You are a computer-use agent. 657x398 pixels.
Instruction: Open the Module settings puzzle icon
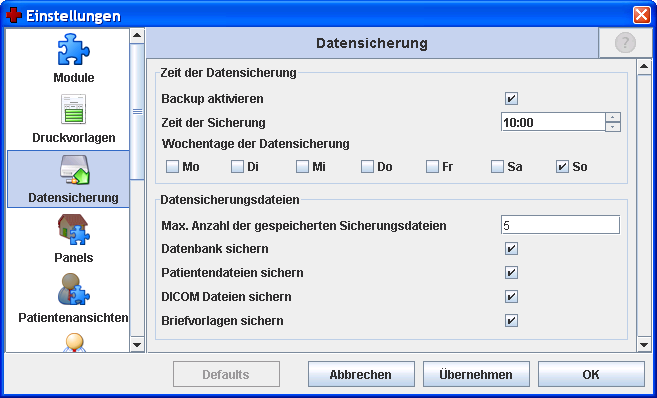[x=74, y=49]
